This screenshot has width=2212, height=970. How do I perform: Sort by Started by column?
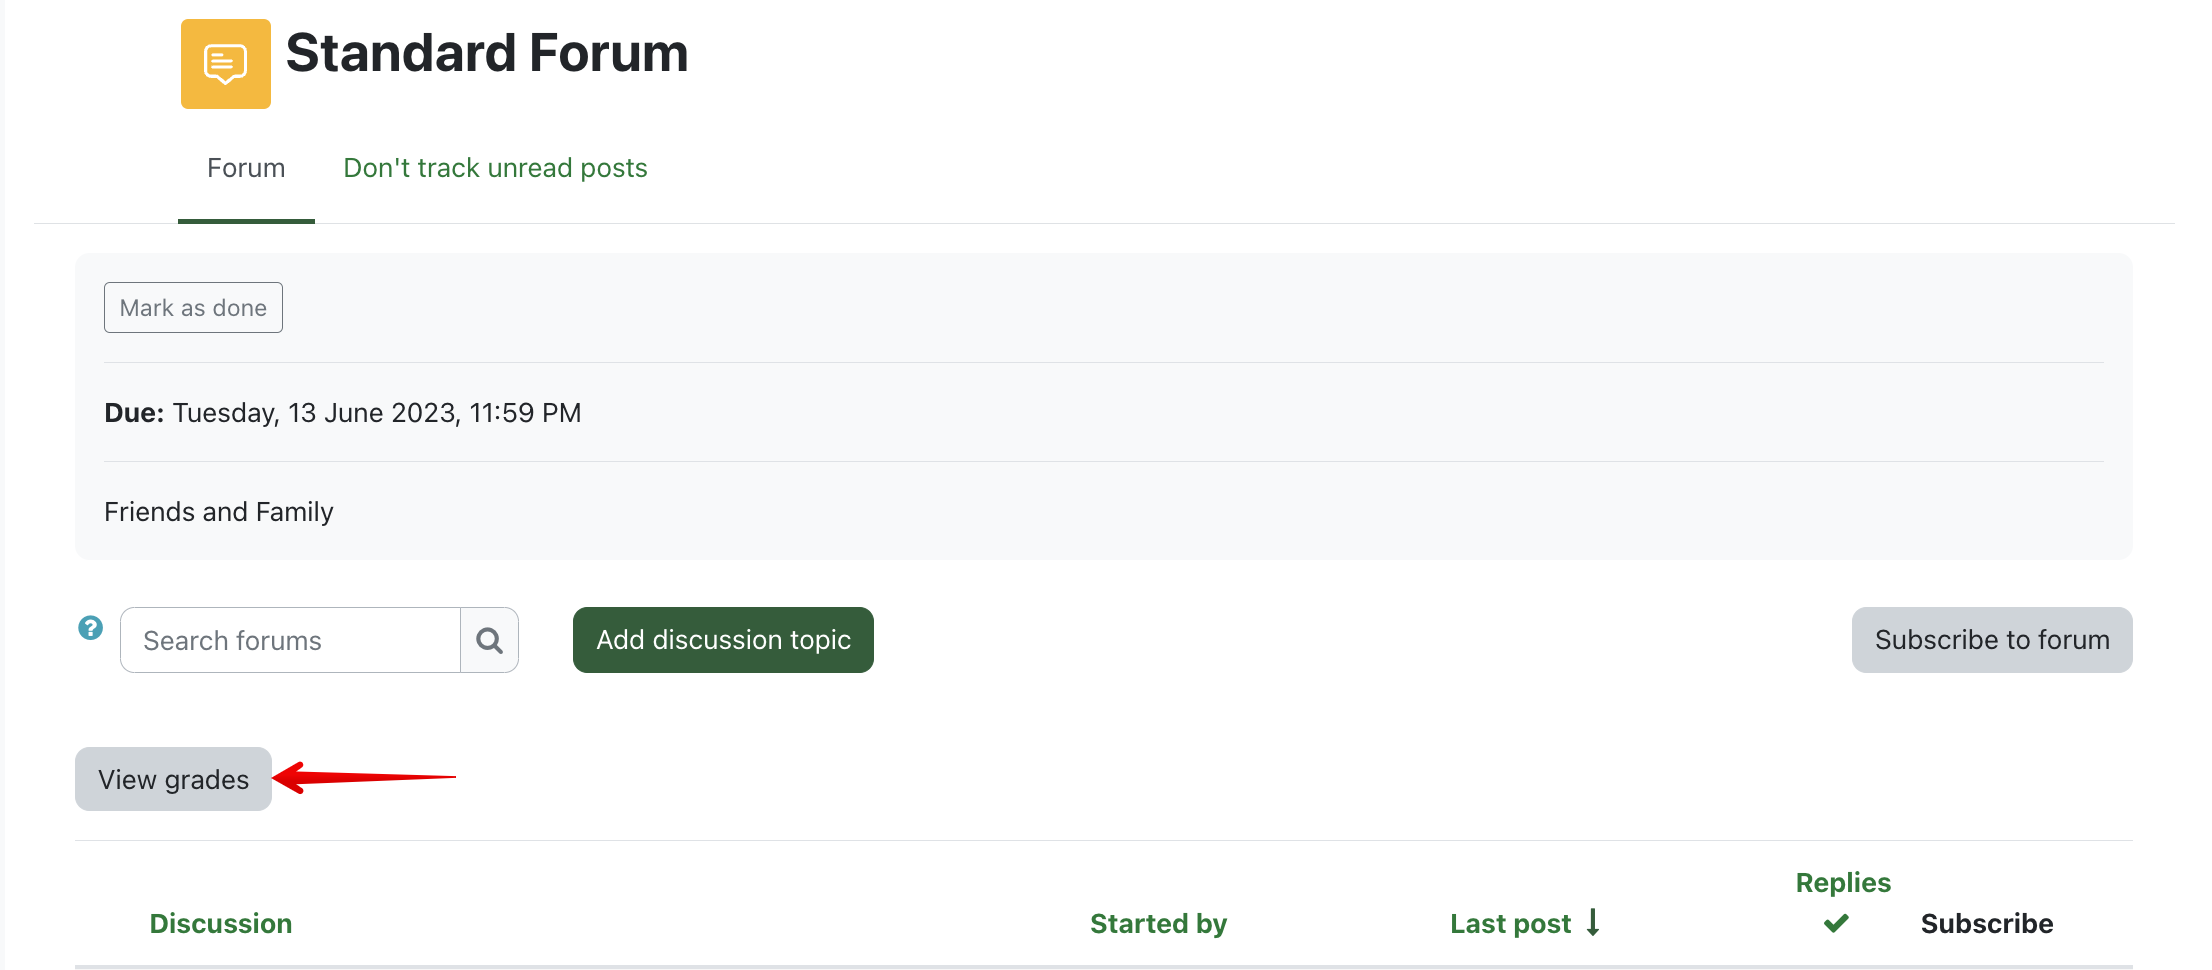point(1158,923)
